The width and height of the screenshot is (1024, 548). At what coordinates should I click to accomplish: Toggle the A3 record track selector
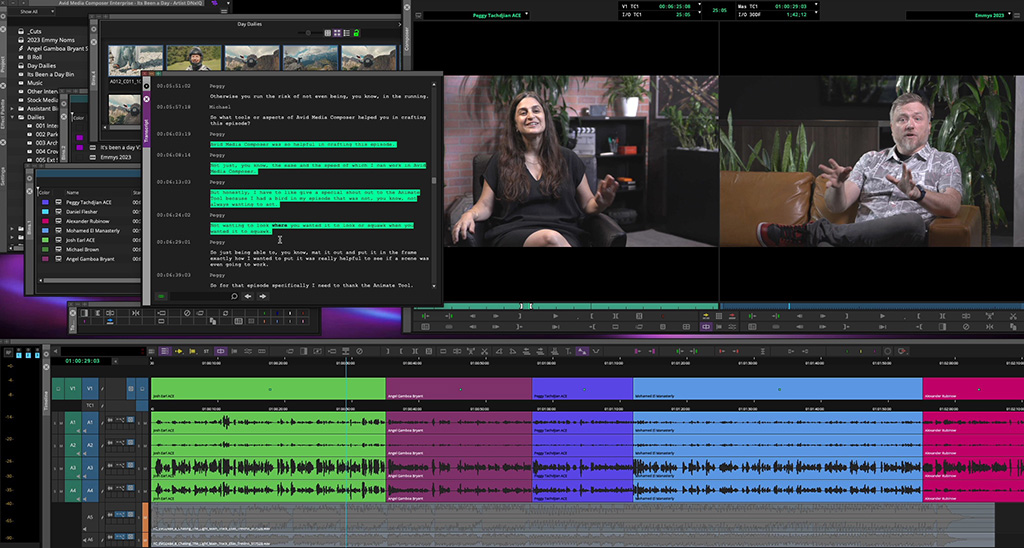click(88, 467)
